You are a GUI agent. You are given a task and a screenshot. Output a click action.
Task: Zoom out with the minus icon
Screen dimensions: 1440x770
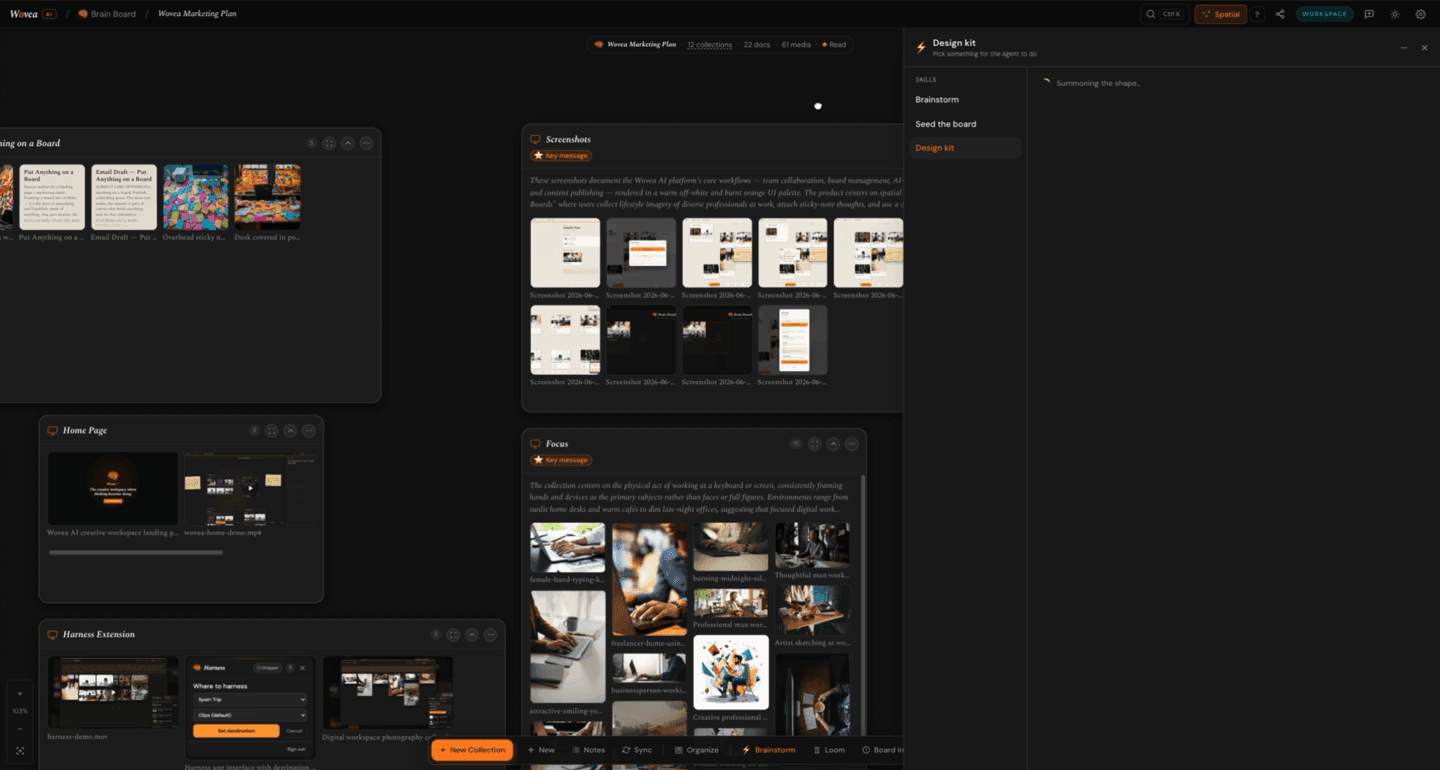20,729
